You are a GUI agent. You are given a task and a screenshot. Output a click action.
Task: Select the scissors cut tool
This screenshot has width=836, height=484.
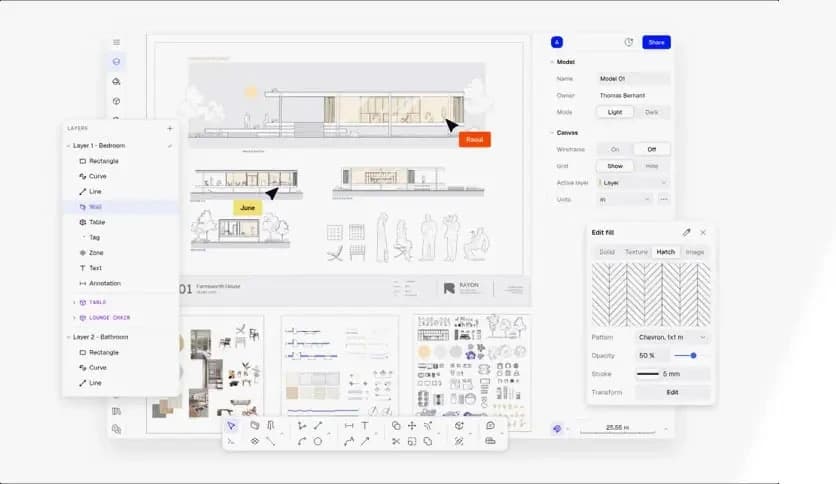(396, 441)
